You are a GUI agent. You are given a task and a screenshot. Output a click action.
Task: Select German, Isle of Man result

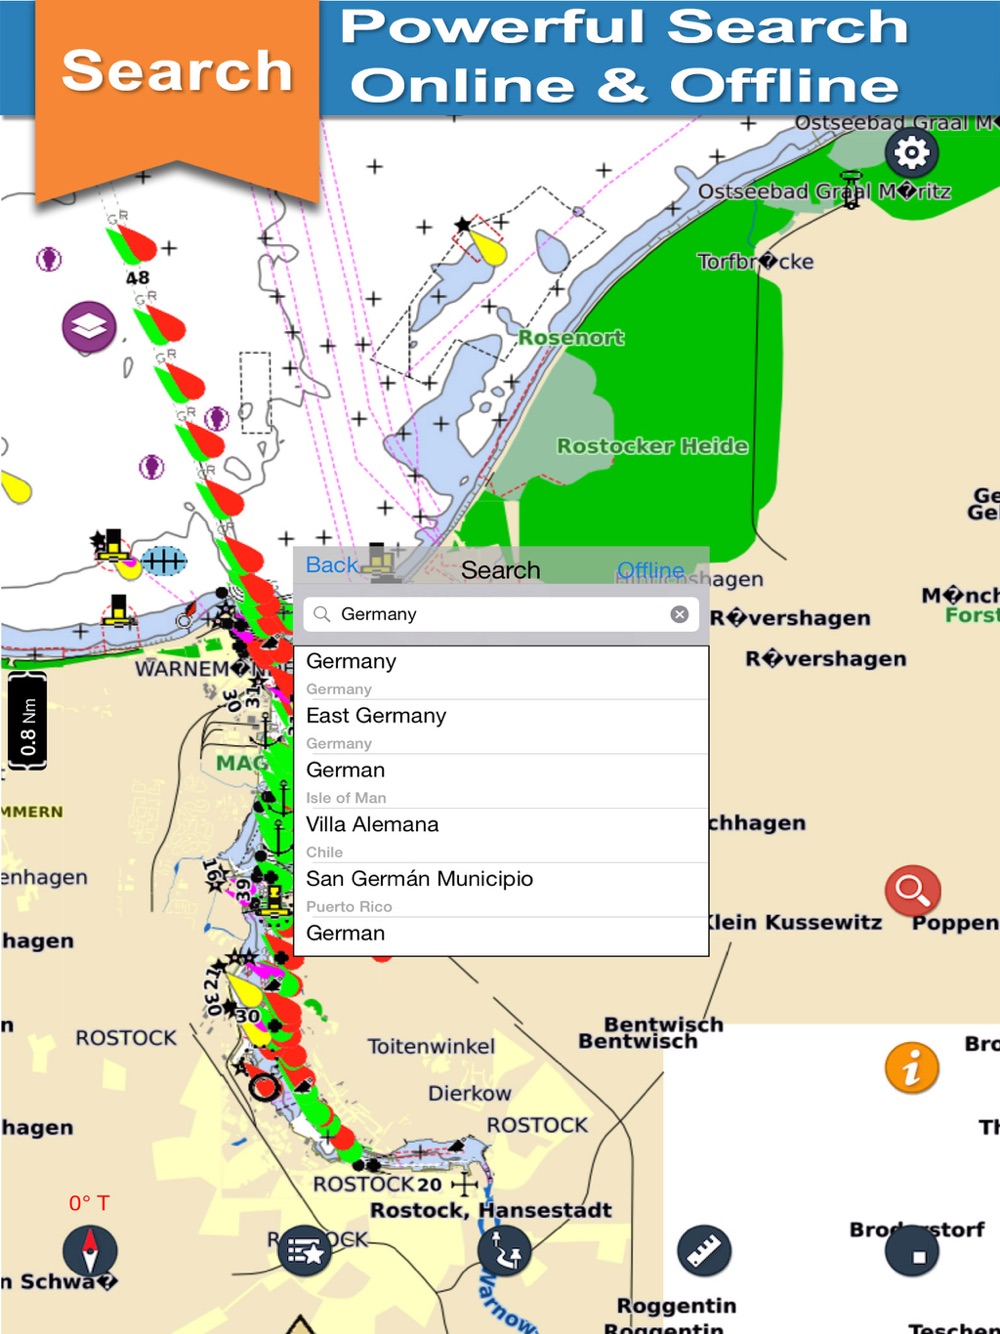coord(501,782)
